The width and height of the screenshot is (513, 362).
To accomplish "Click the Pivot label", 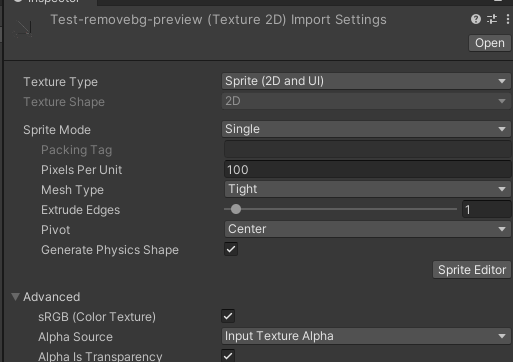I will (x=55, y=230).
